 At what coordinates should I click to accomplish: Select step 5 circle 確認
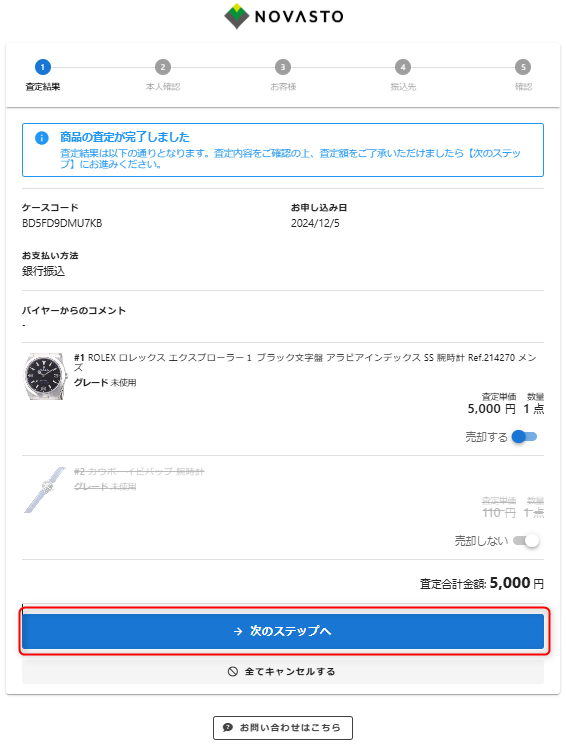pos(523,67)
